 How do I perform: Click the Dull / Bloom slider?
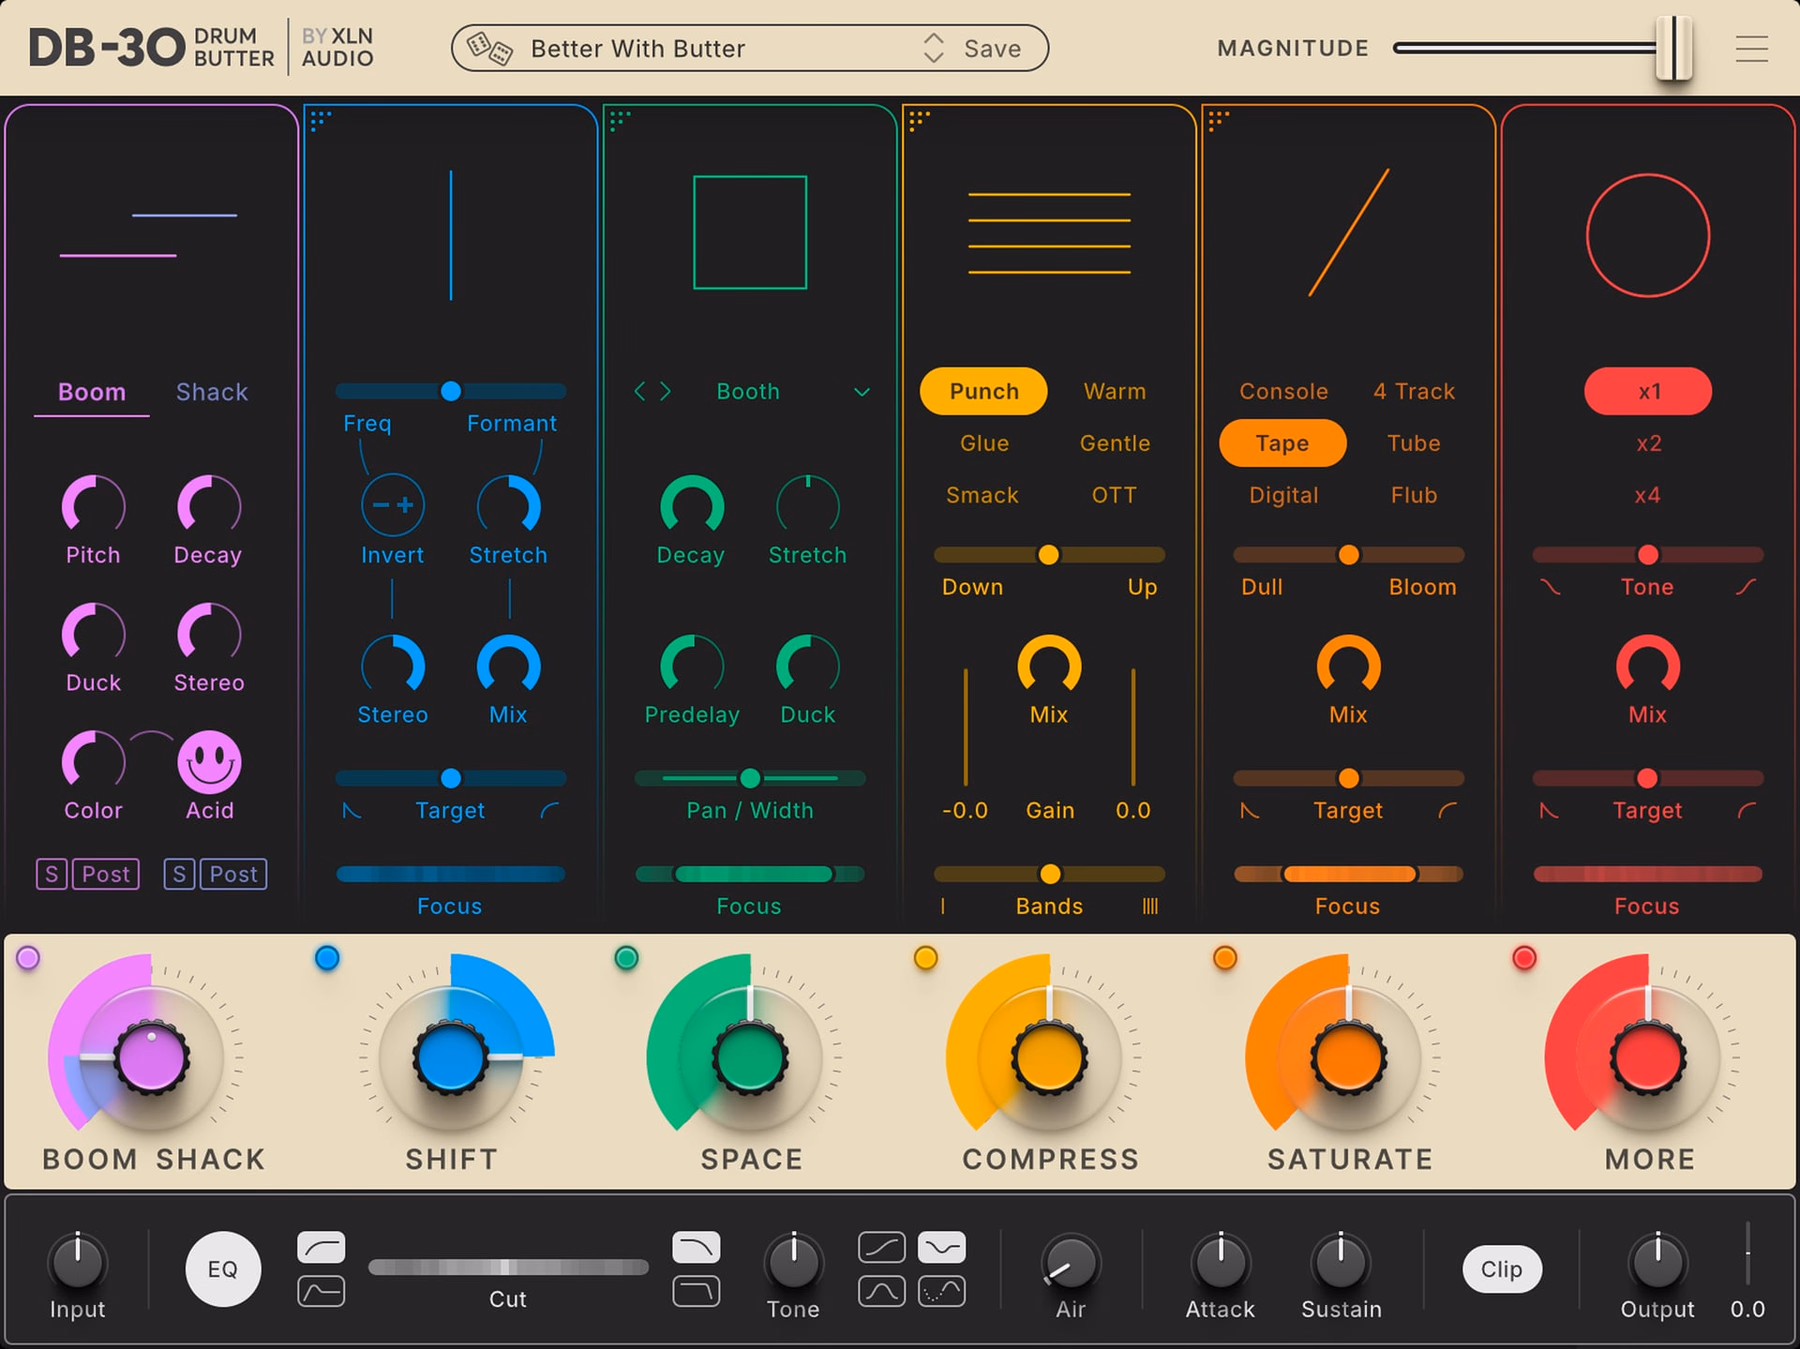(x=1349, y=555)
